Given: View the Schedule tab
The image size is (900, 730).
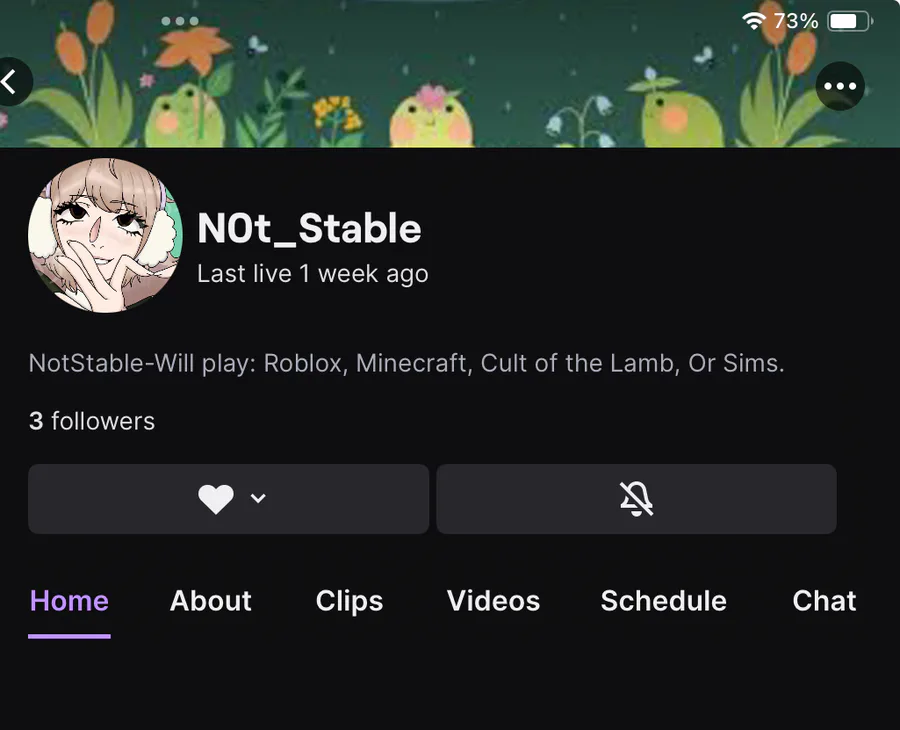Looking at the screenshot, I should click(663, 601).
